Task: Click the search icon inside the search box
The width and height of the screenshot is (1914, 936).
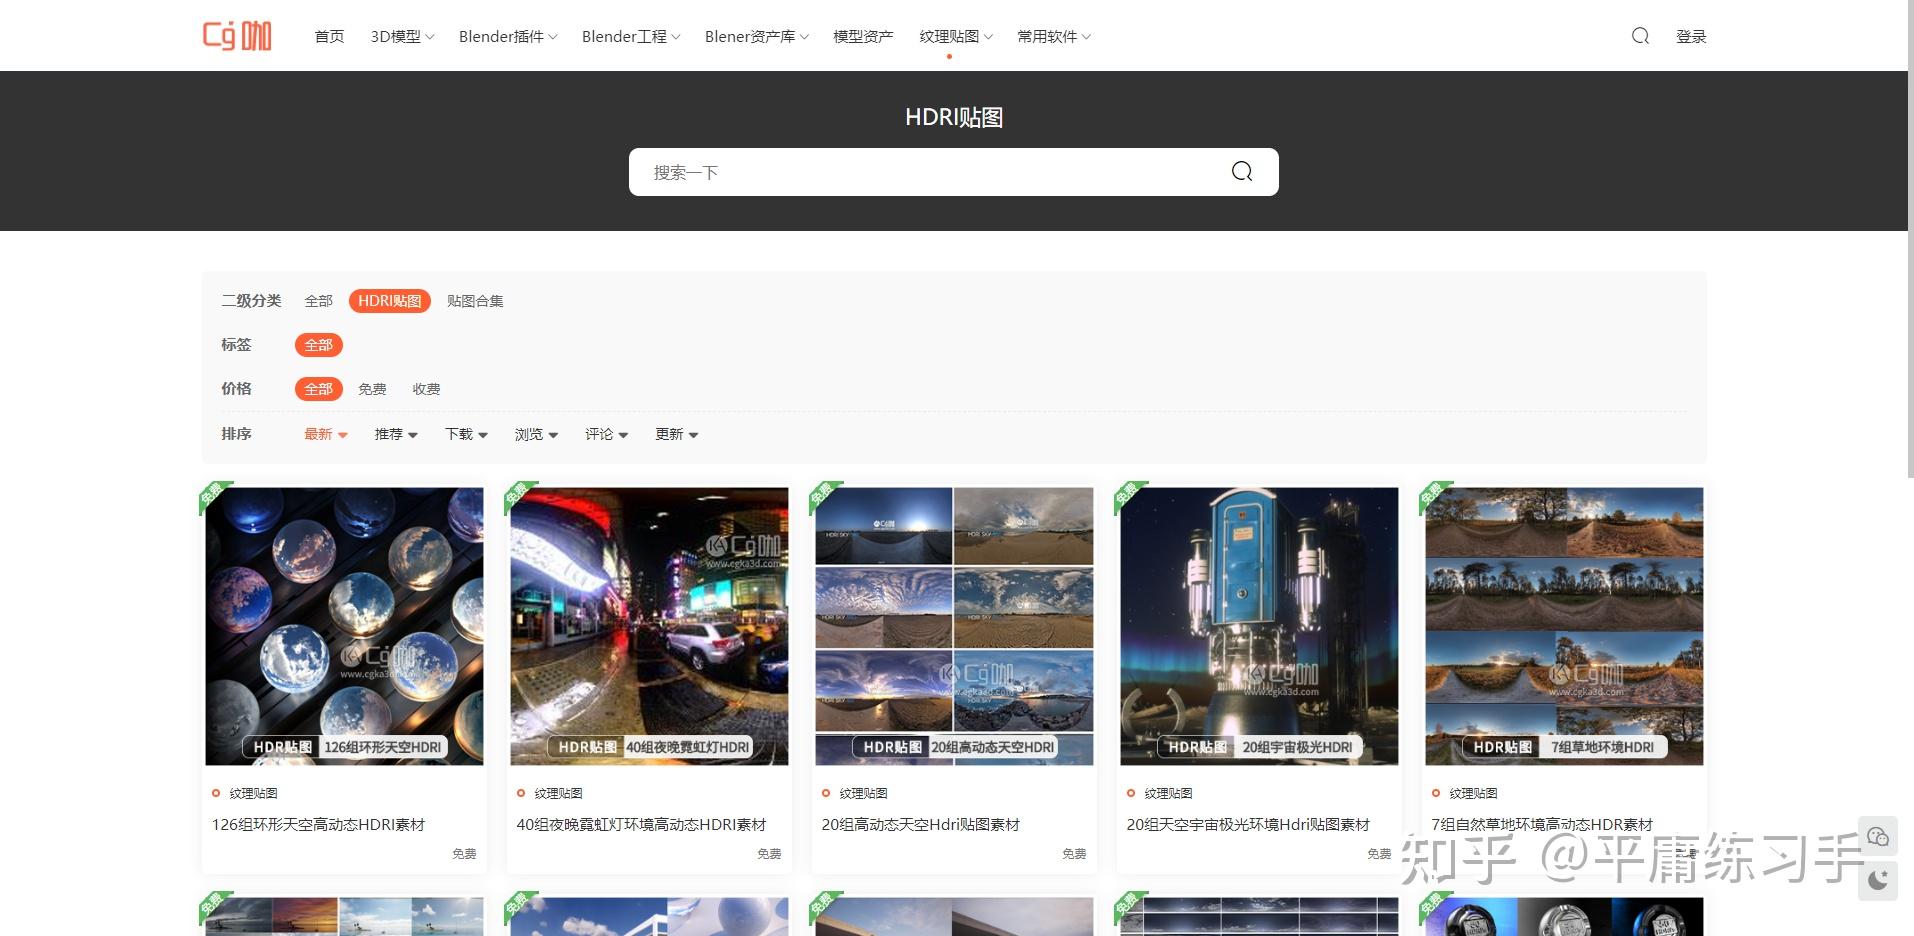Action: point(1241,171)
